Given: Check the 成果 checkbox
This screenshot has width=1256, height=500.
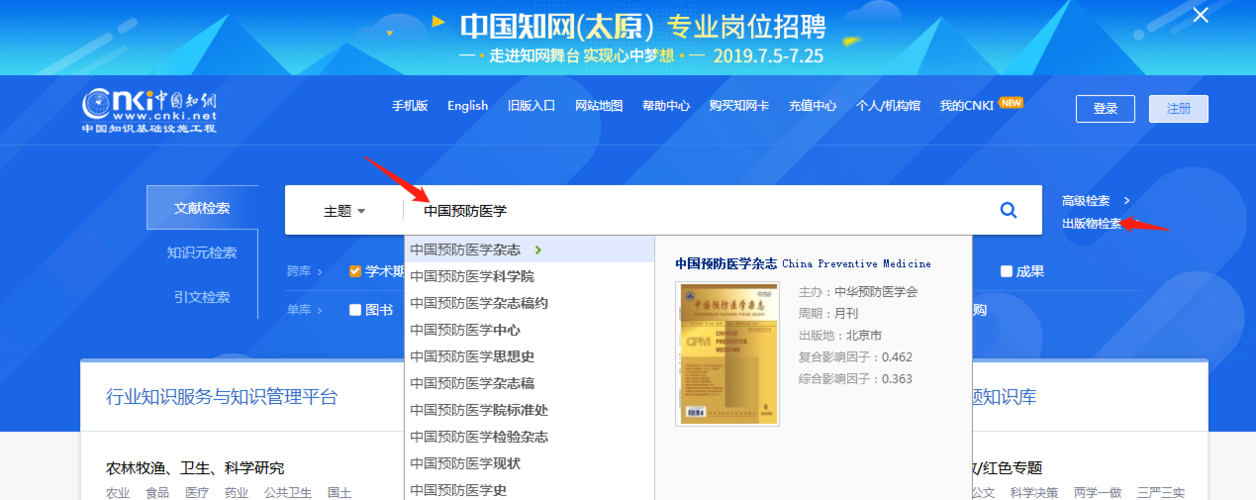Looking at the screenshot, I should [1006, 272].
